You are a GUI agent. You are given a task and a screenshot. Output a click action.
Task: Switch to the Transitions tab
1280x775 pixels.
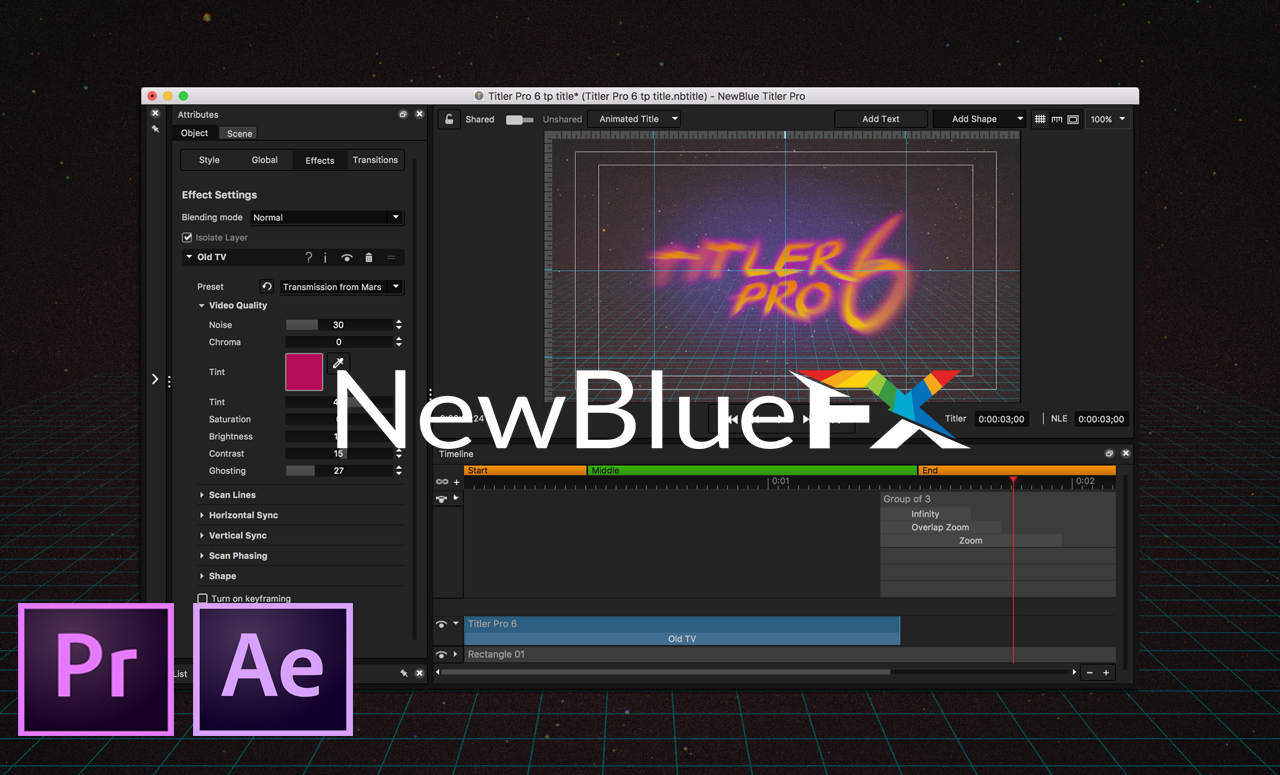pos(375,159)
